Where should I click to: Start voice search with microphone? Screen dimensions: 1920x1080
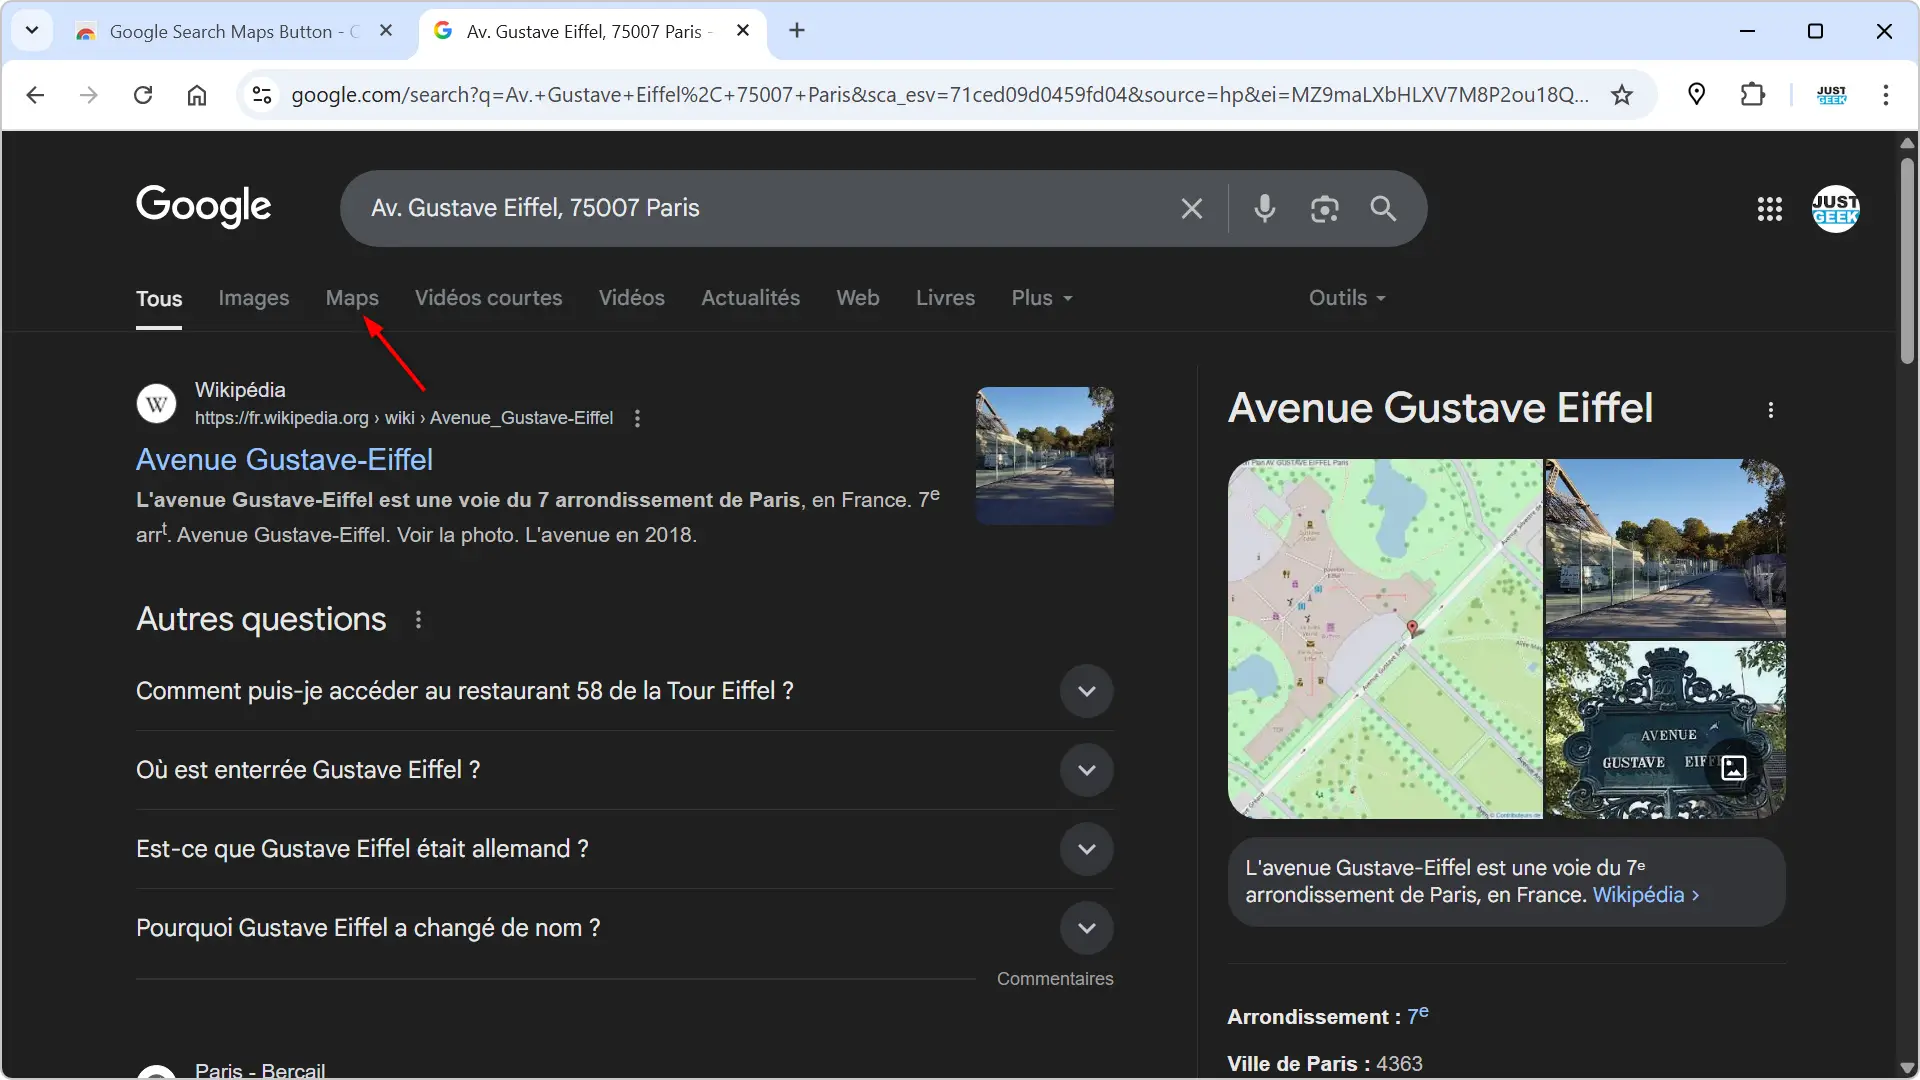(x=1265, y=208)
